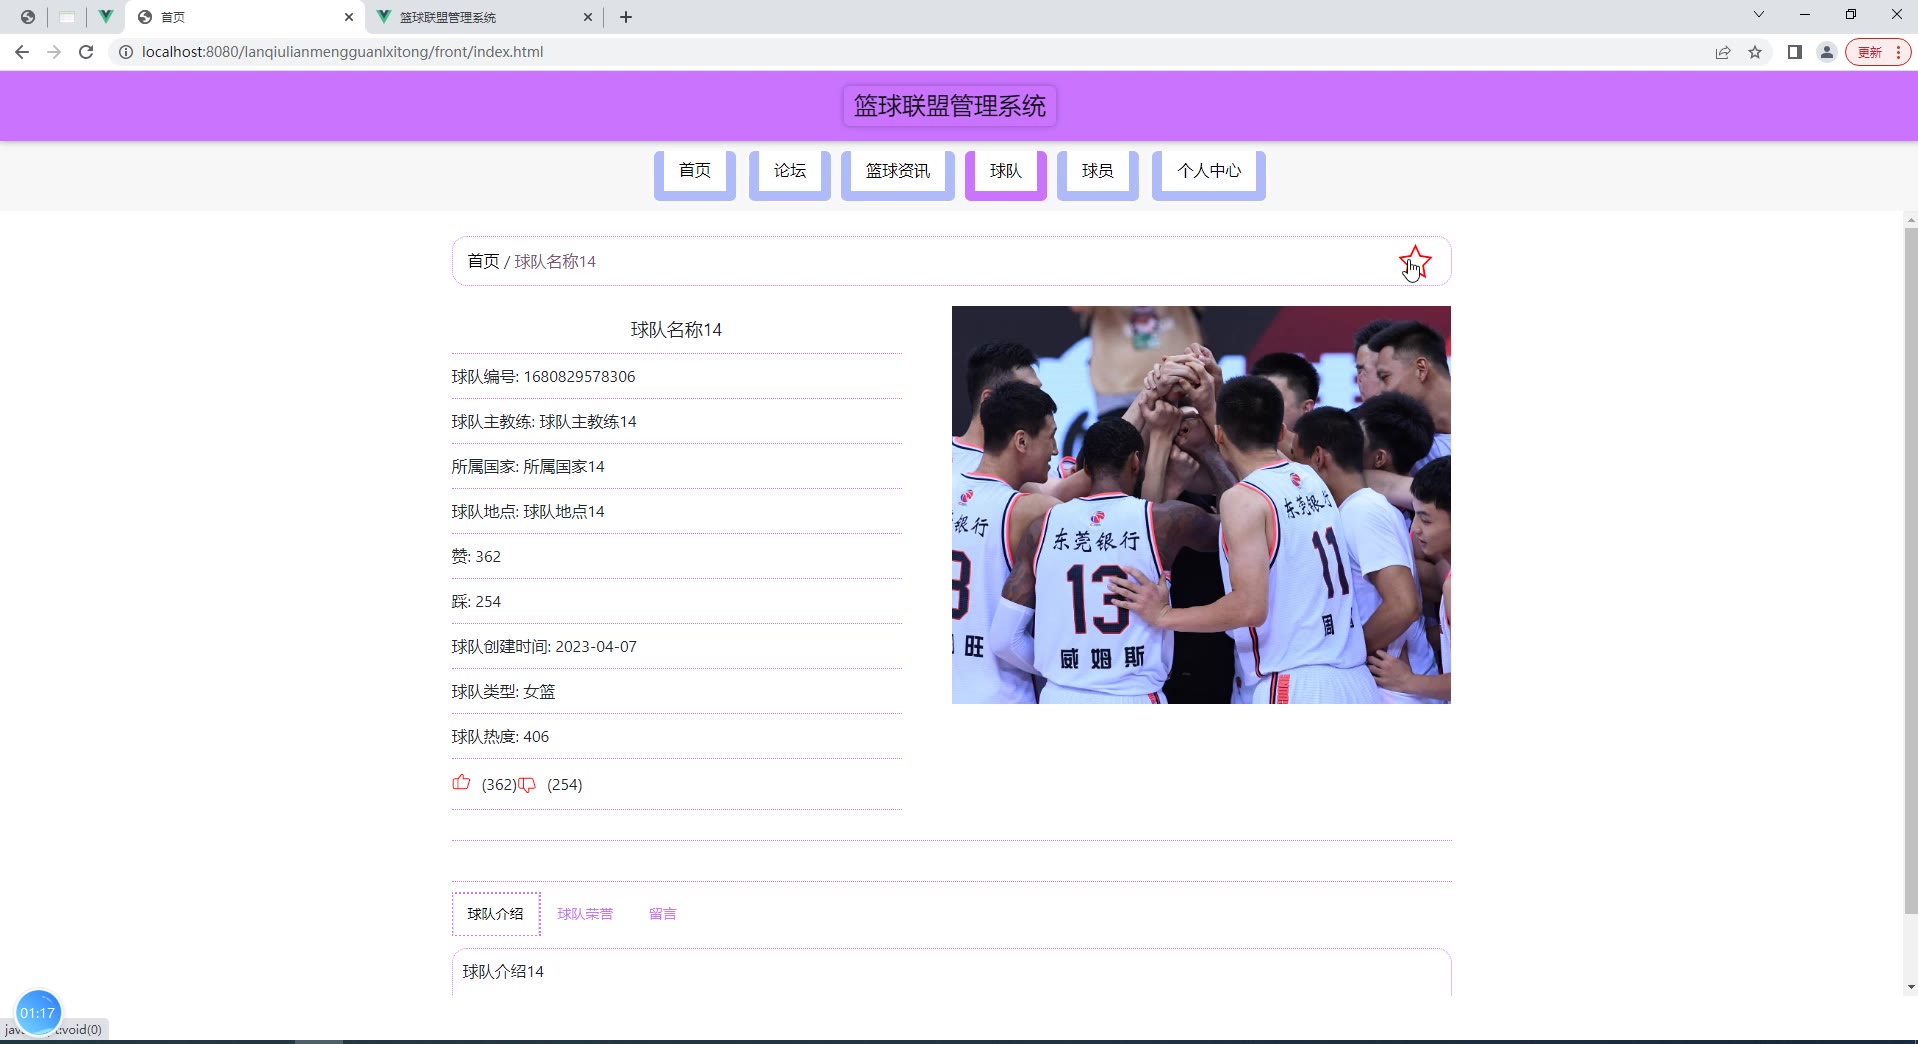Click the team huddle photo

[1201, 505]
